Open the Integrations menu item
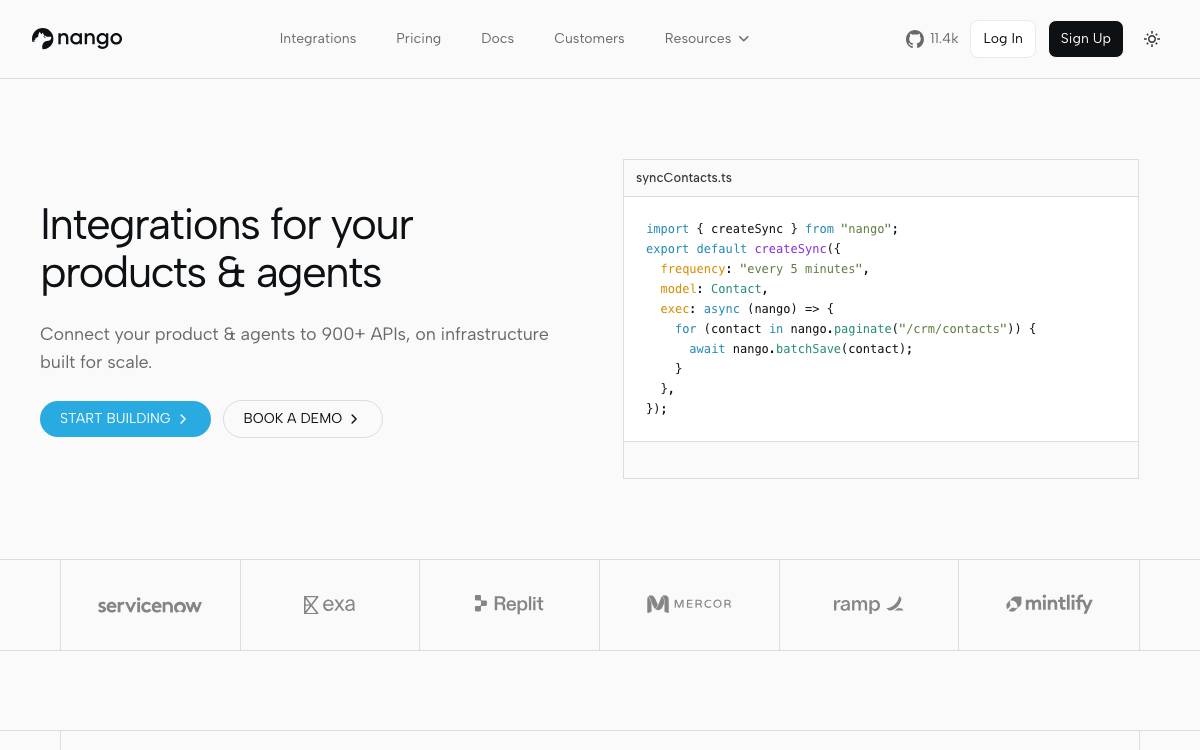Screen dimensions: 1200x750 click(318, 39)
